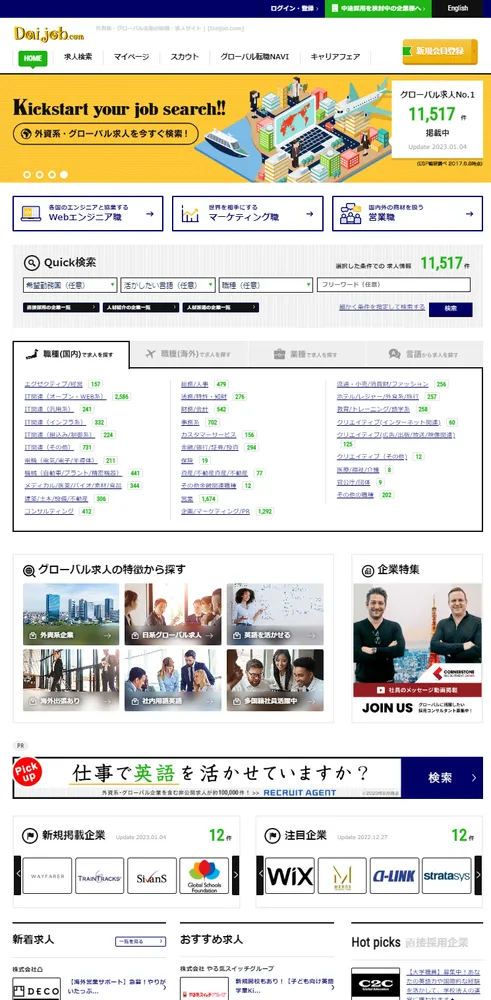The width and height of the screenshot is (491, 1000).
Task: Click the green 中途採用を検討中の企業様へ link
Action: [x=378, y=8]
